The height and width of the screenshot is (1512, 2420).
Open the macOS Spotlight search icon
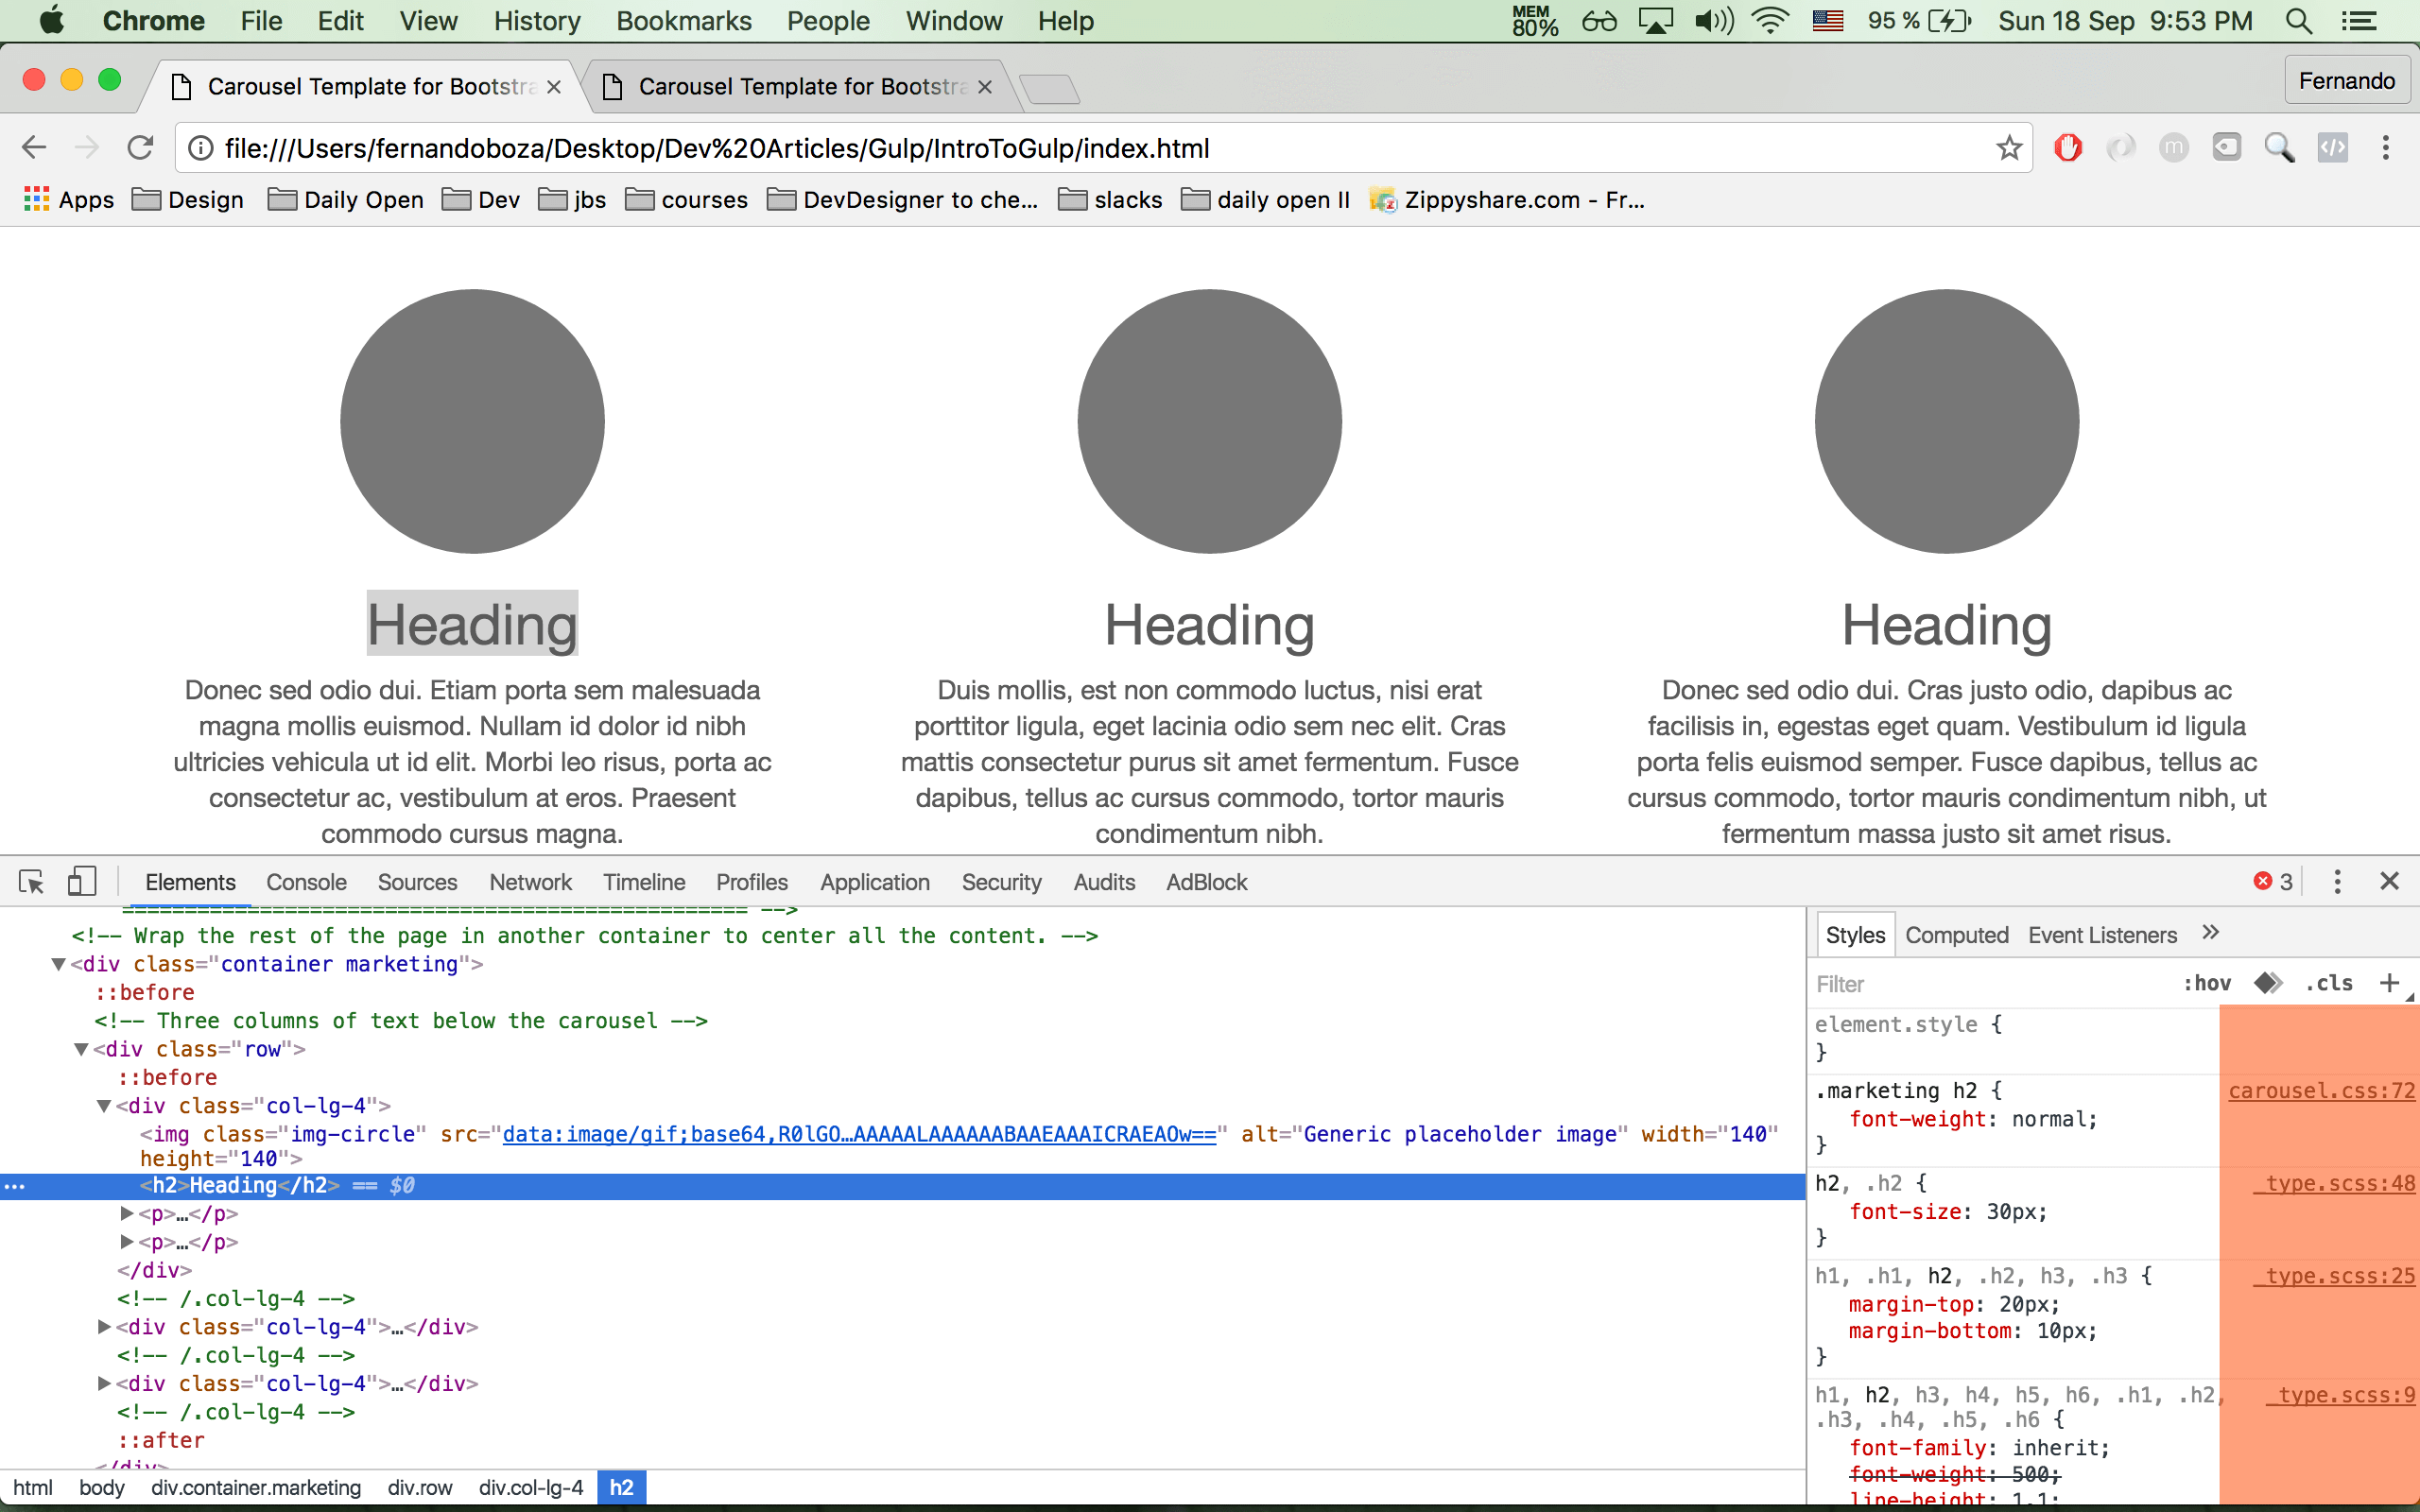pyautogui.click(x=2298, y=21)
